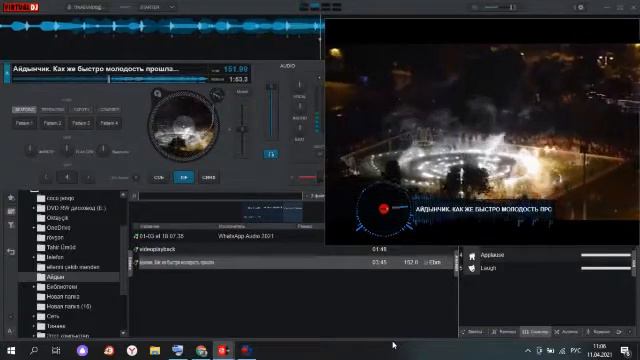
Task: Click the filter funnel sidebar icon
Action: click(x=11, y=225)
